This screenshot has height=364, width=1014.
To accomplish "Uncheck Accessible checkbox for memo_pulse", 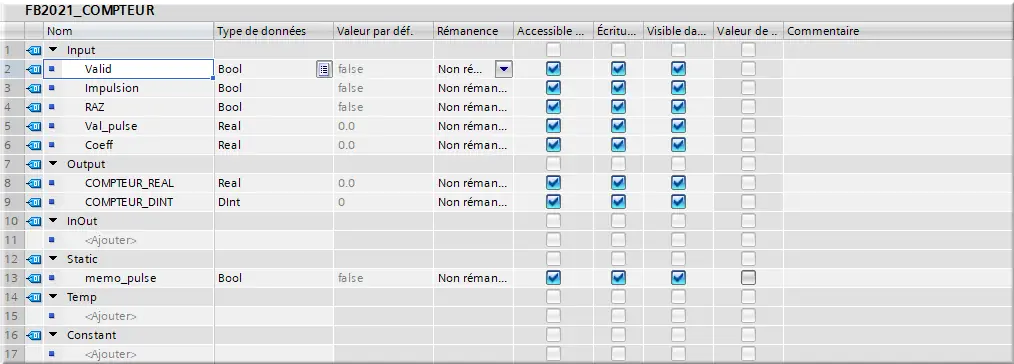I will [554, 278].
